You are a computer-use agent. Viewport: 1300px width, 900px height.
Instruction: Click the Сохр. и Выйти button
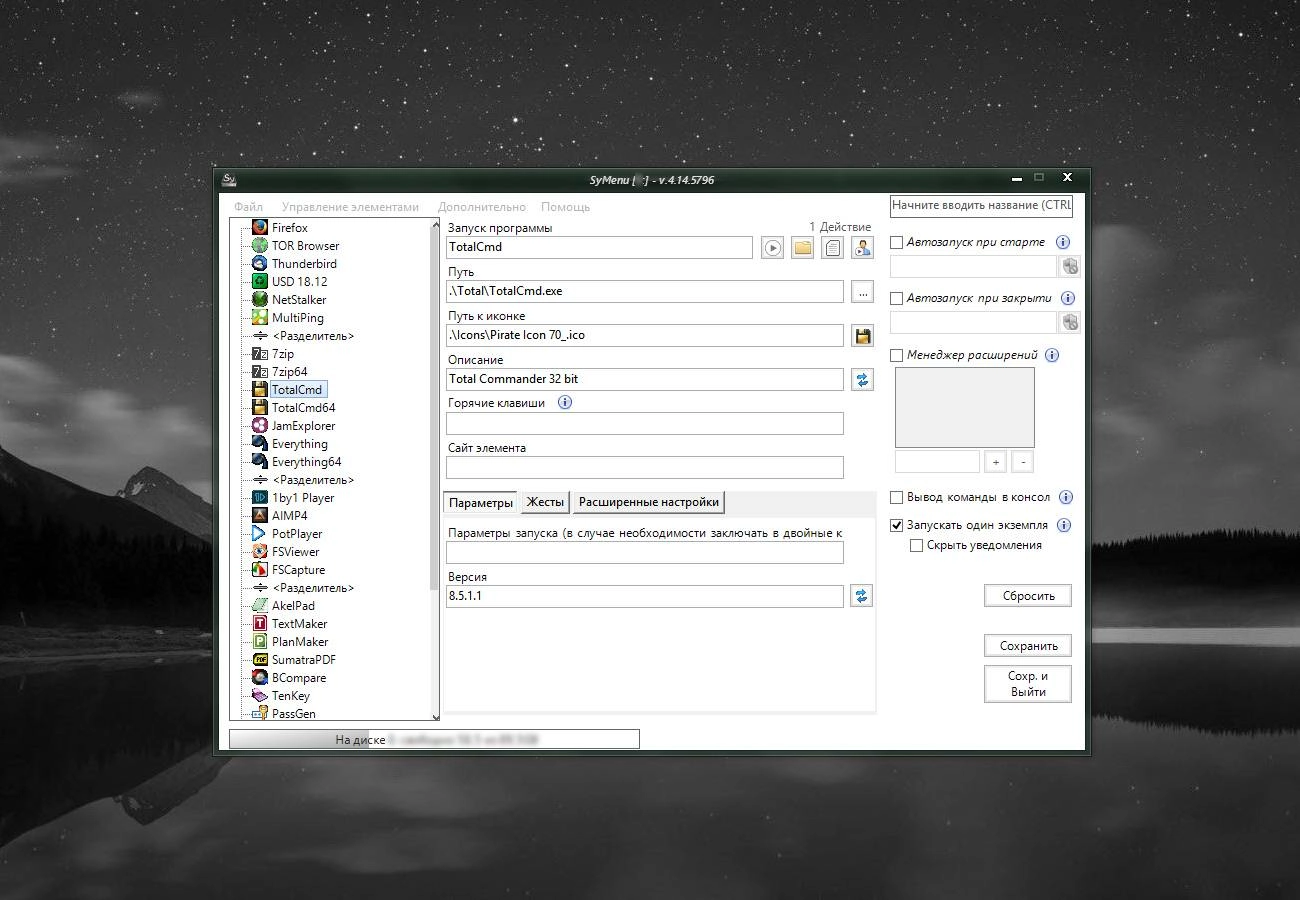pos(1028,684)
